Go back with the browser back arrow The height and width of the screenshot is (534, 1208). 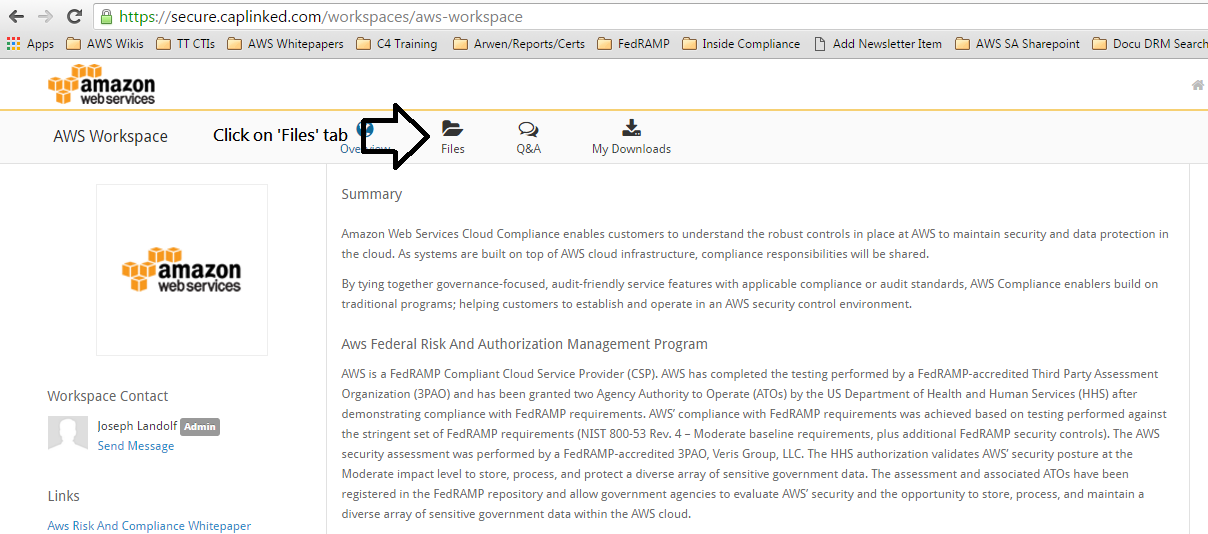[17, 17]
